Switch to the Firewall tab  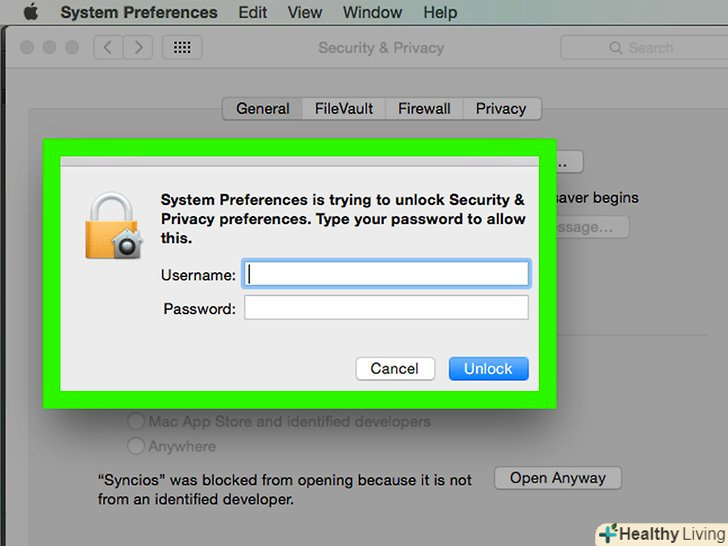pos(424,109)
